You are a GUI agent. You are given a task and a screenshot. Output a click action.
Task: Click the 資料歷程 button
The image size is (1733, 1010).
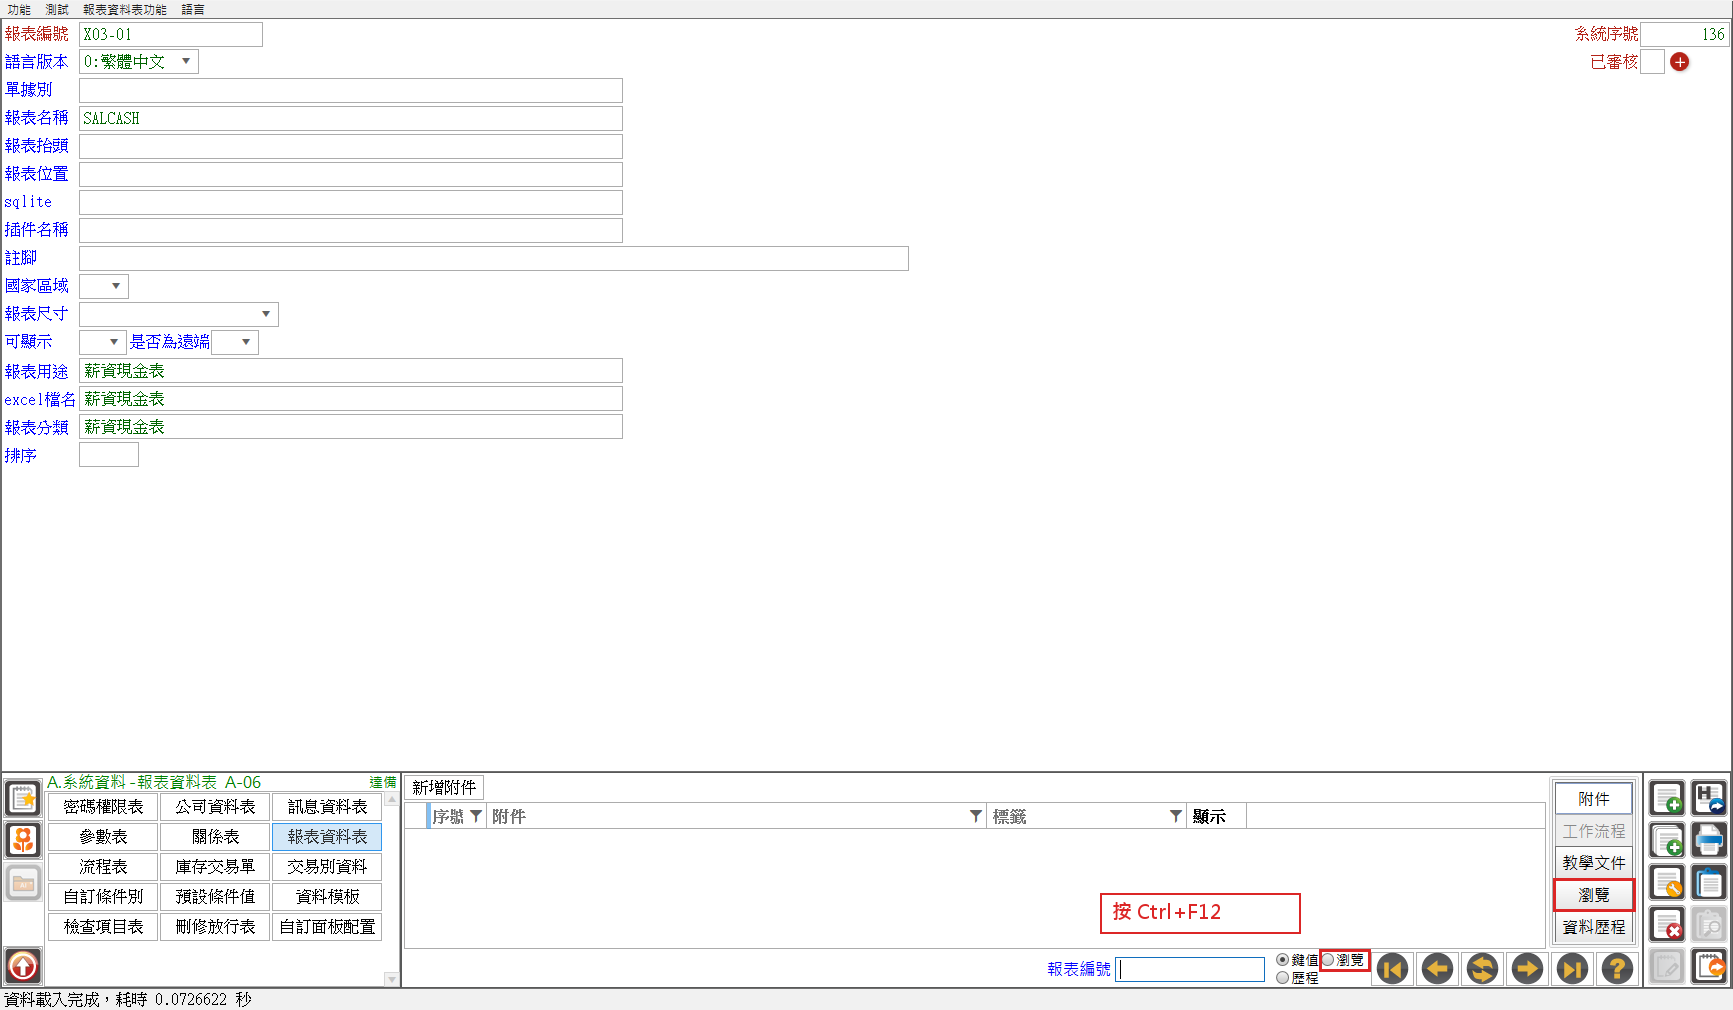pos(1594,927)
